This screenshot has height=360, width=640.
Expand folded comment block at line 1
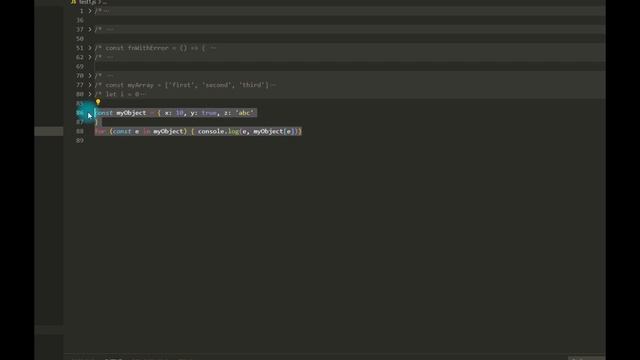pos(90,11)
